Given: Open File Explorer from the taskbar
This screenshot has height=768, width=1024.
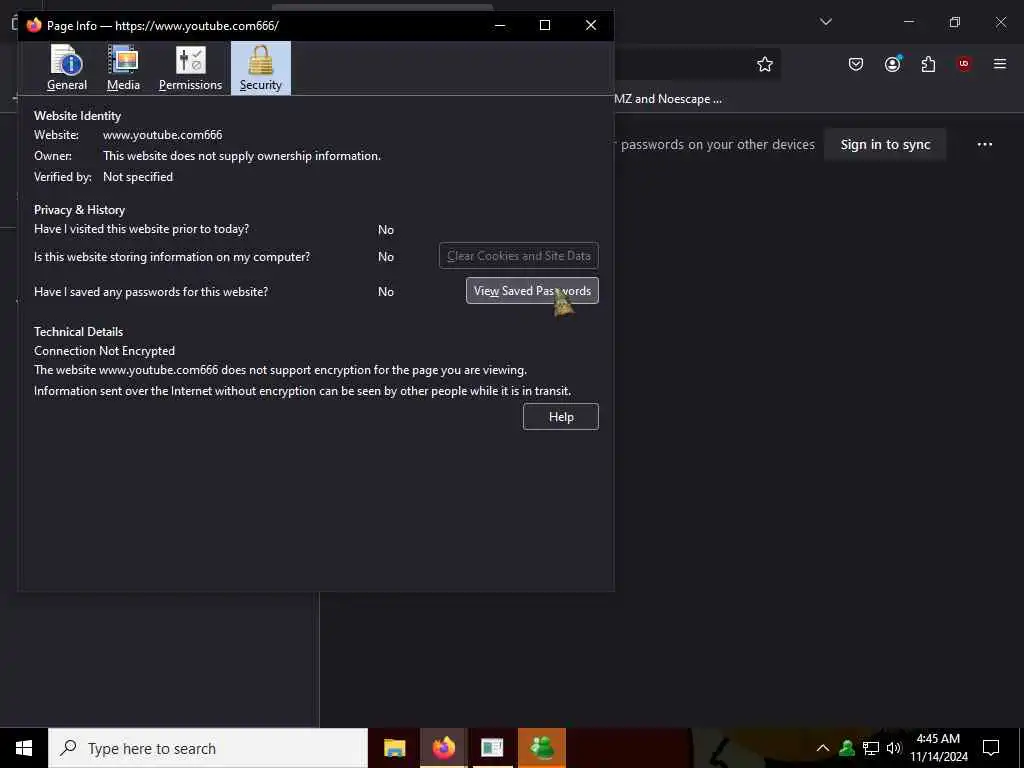Looking at the screenshot, I should (x=394, y=748).
